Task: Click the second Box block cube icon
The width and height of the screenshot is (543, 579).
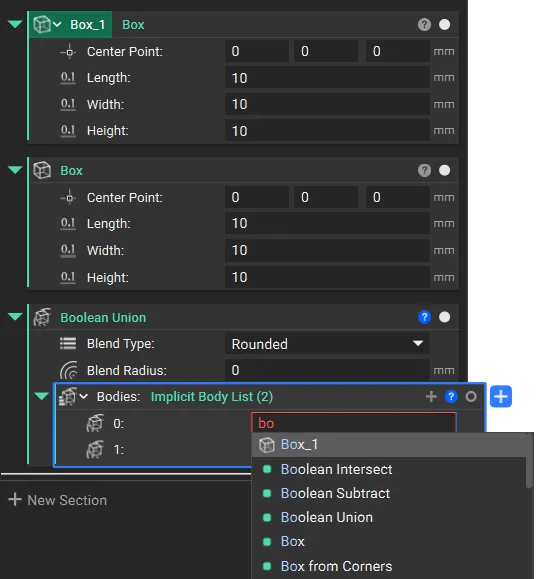Action: (42, 170)
